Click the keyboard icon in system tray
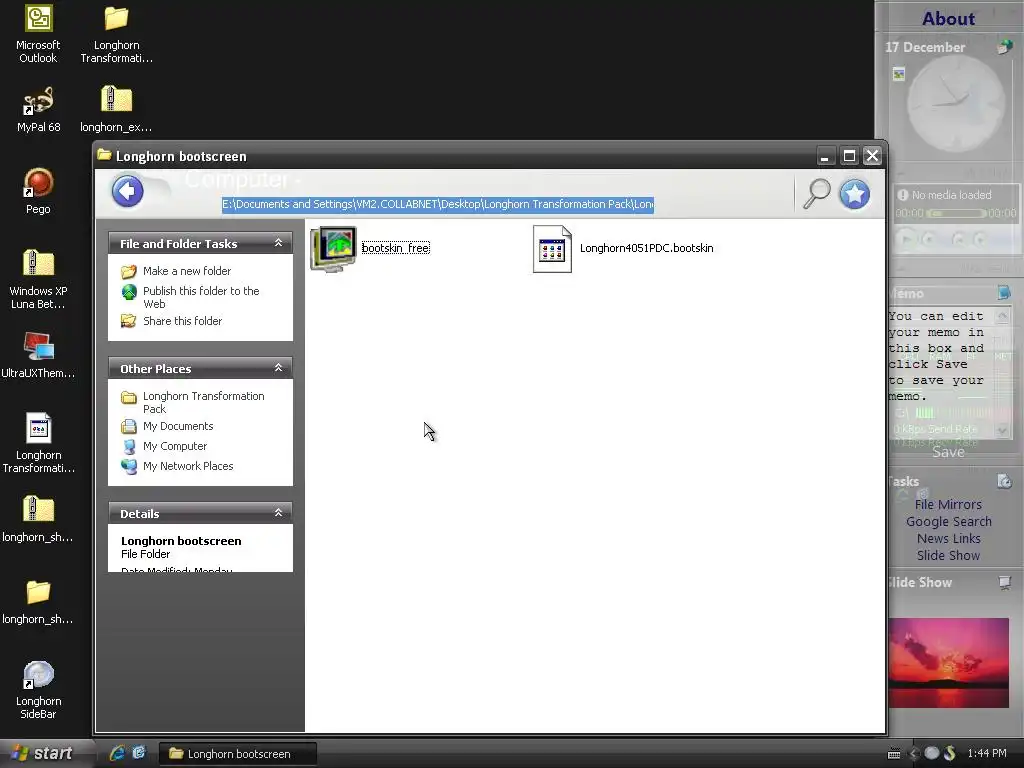Screen dimensions: 1024x768 point(894,754)
